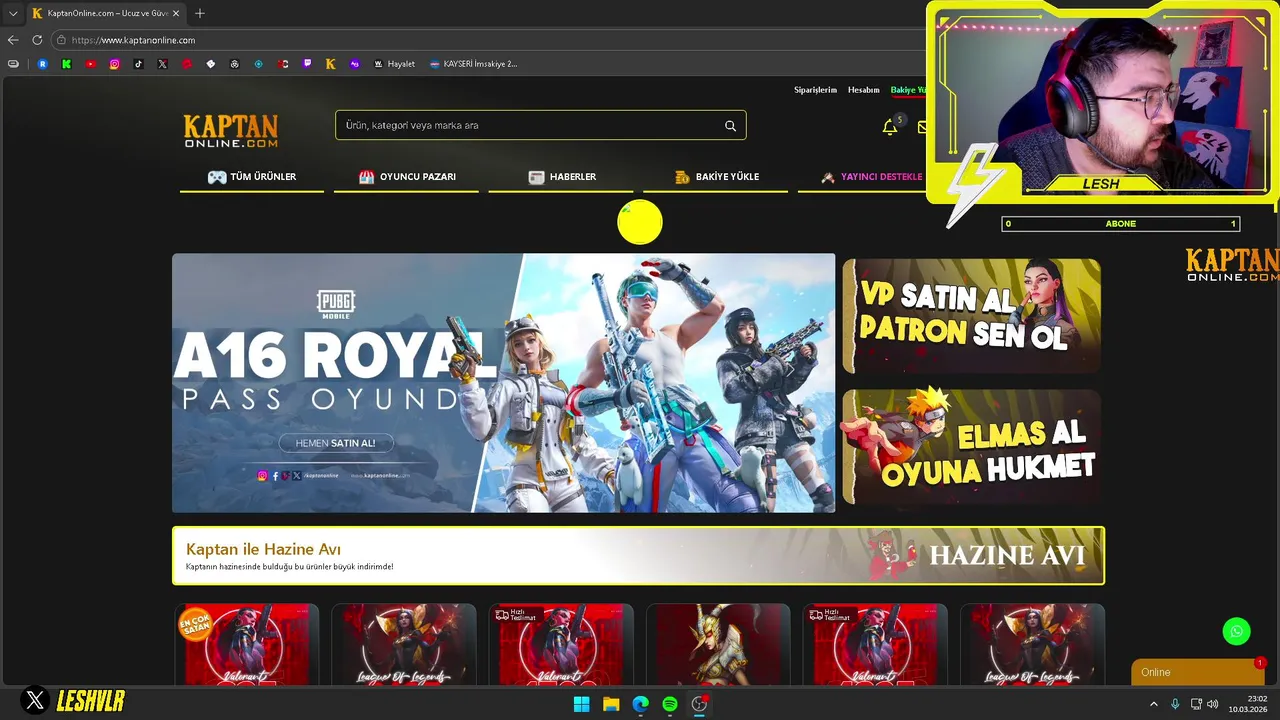The width and height of the screenshot is (1280, 720).
Task: Open the X (Twitter) bookmark icon
Action: point(163,64)
